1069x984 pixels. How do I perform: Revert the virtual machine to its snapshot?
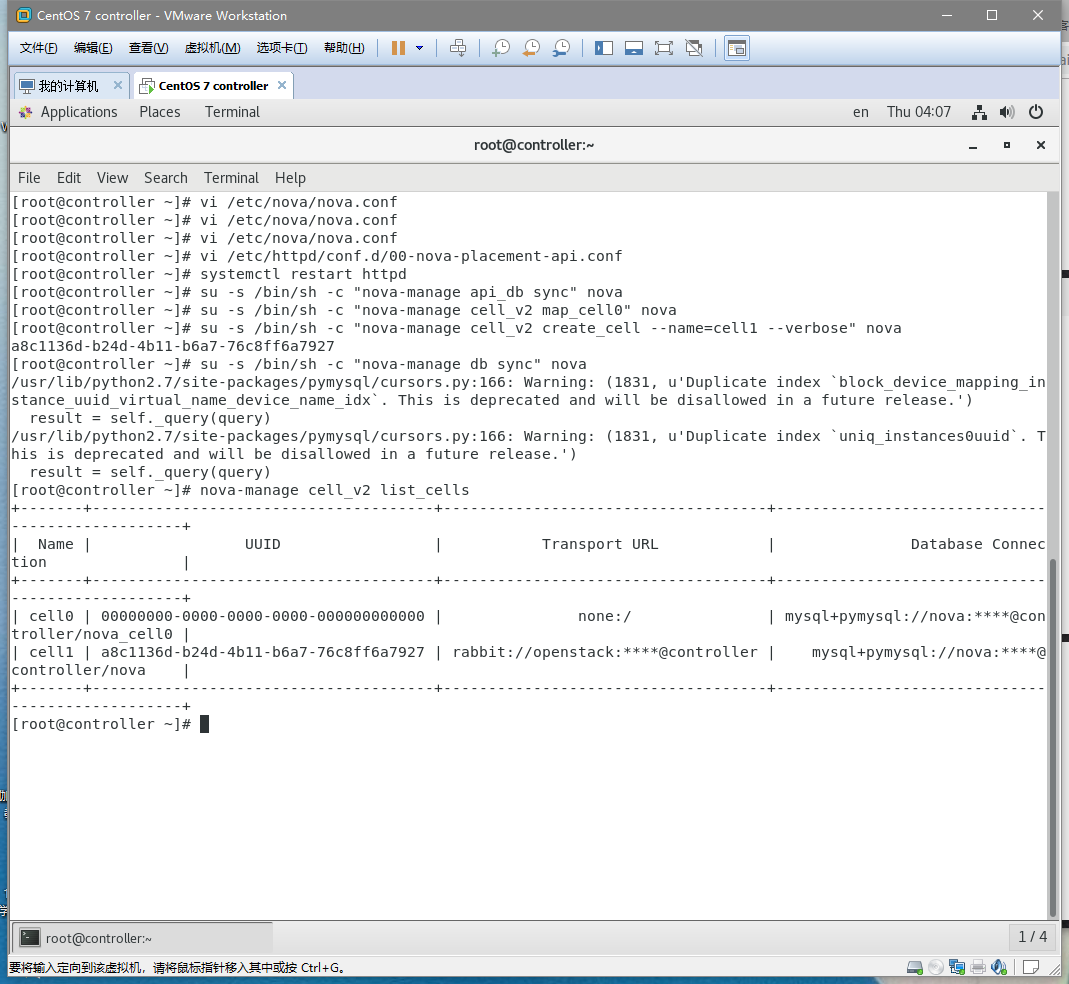pyautogui.click(x=531, y=47)
